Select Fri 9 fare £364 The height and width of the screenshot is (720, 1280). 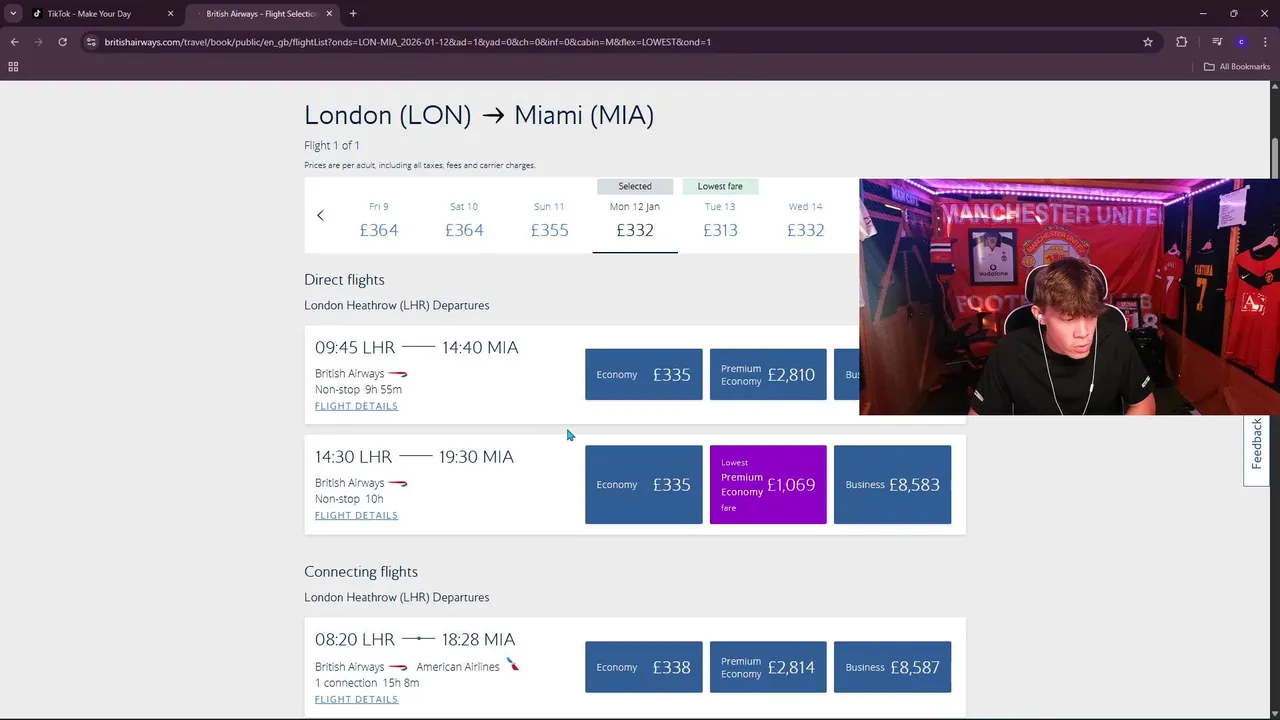click(379, 220)
